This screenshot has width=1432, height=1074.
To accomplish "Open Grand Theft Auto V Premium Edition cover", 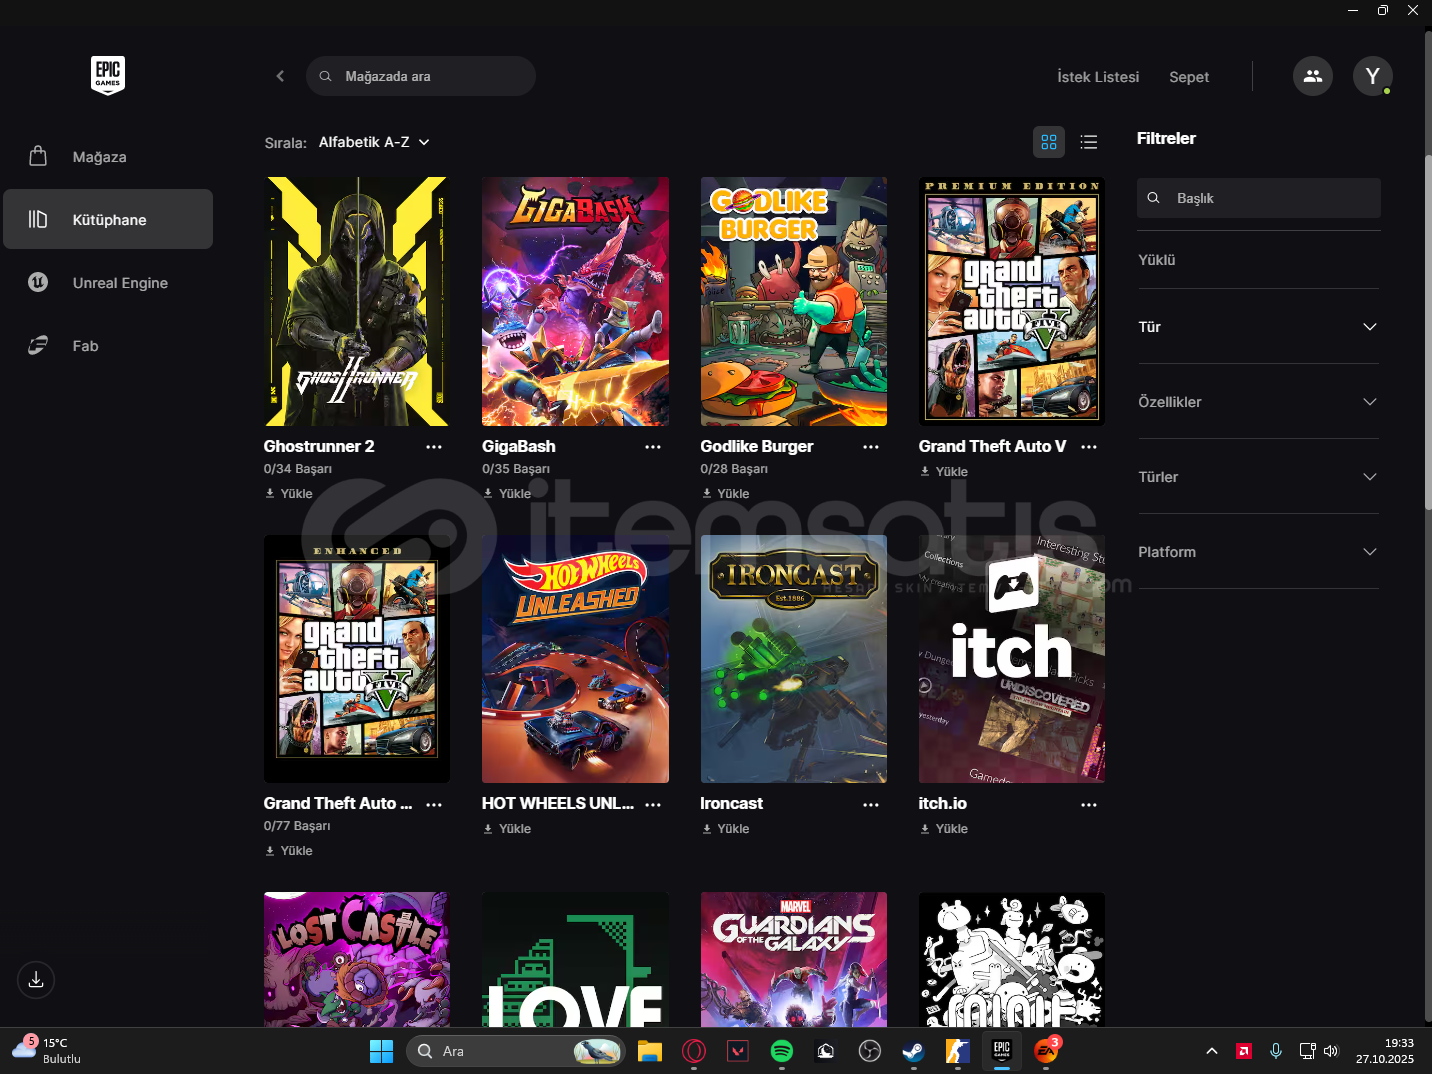I will coord(1012,301).
